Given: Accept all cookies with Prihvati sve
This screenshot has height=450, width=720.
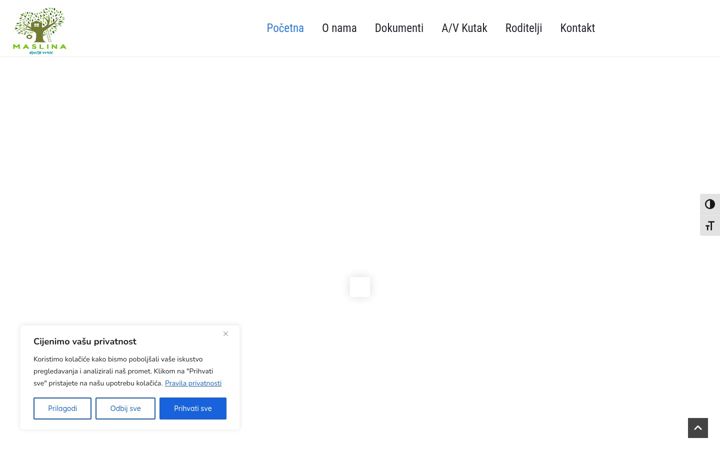Looking at the screenshot, I should (x=193, y=408).
